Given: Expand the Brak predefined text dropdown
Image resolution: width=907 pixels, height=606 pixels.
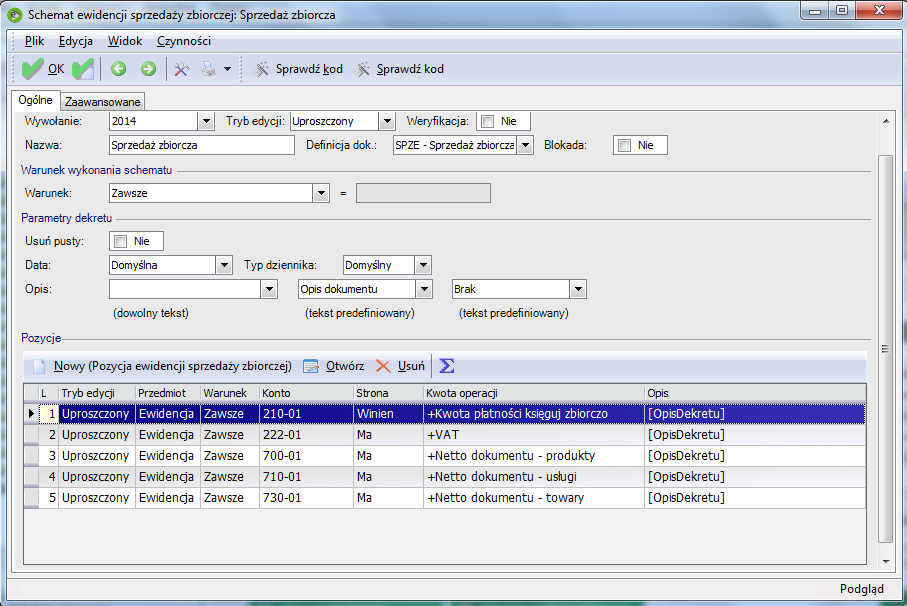Looking at the screenshot, I should pos(578,289).
